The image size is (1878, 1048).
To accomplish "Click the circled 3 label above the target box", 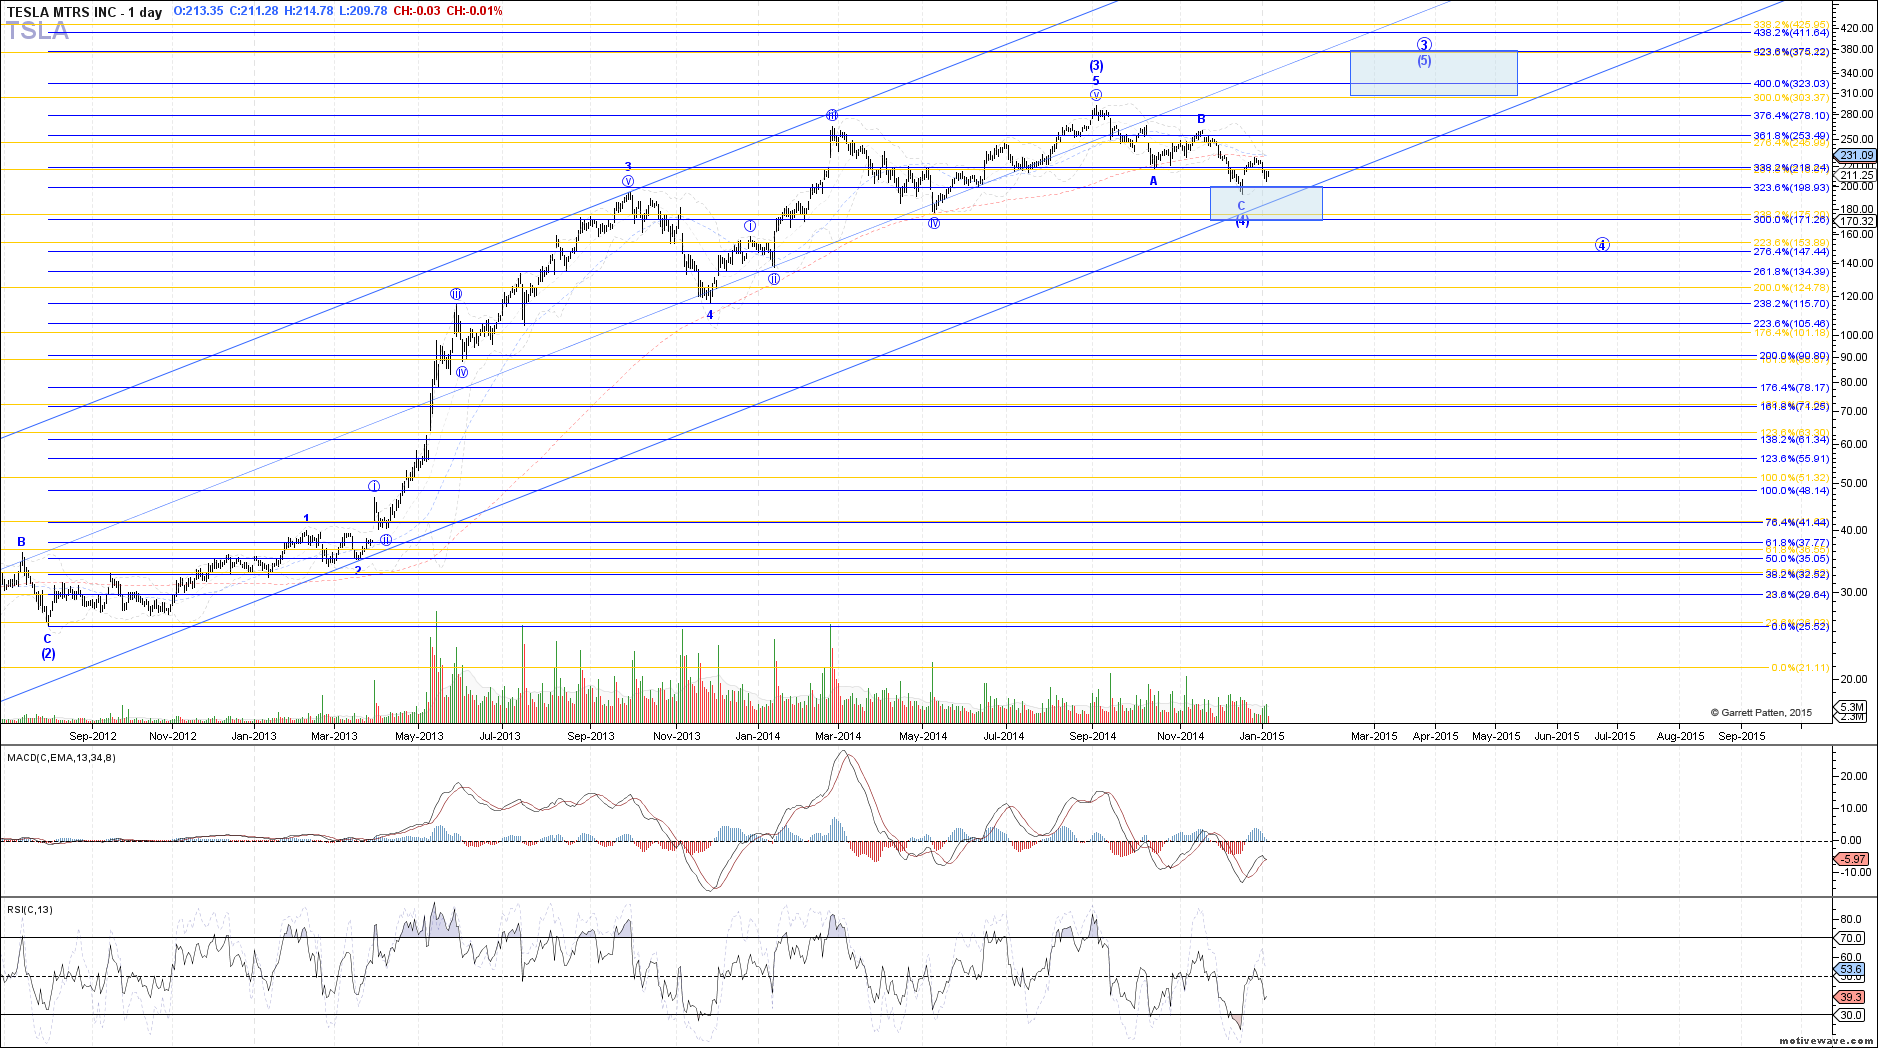I will click(1424, 45).
